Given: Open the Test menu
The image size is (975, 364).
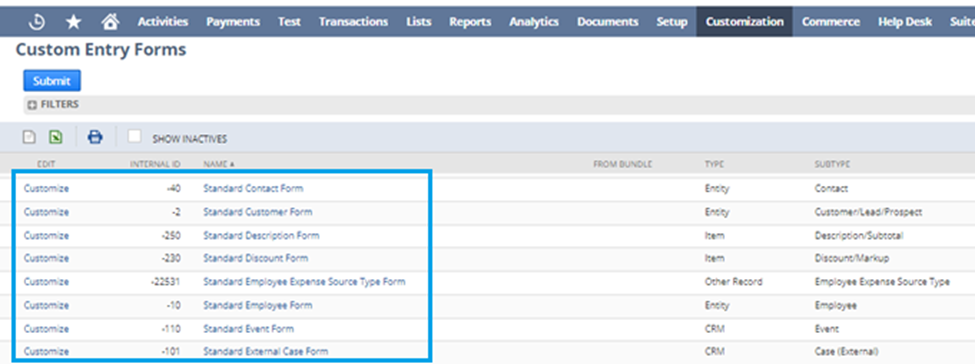Looking at the screenshot, I should tap(289, 22).
